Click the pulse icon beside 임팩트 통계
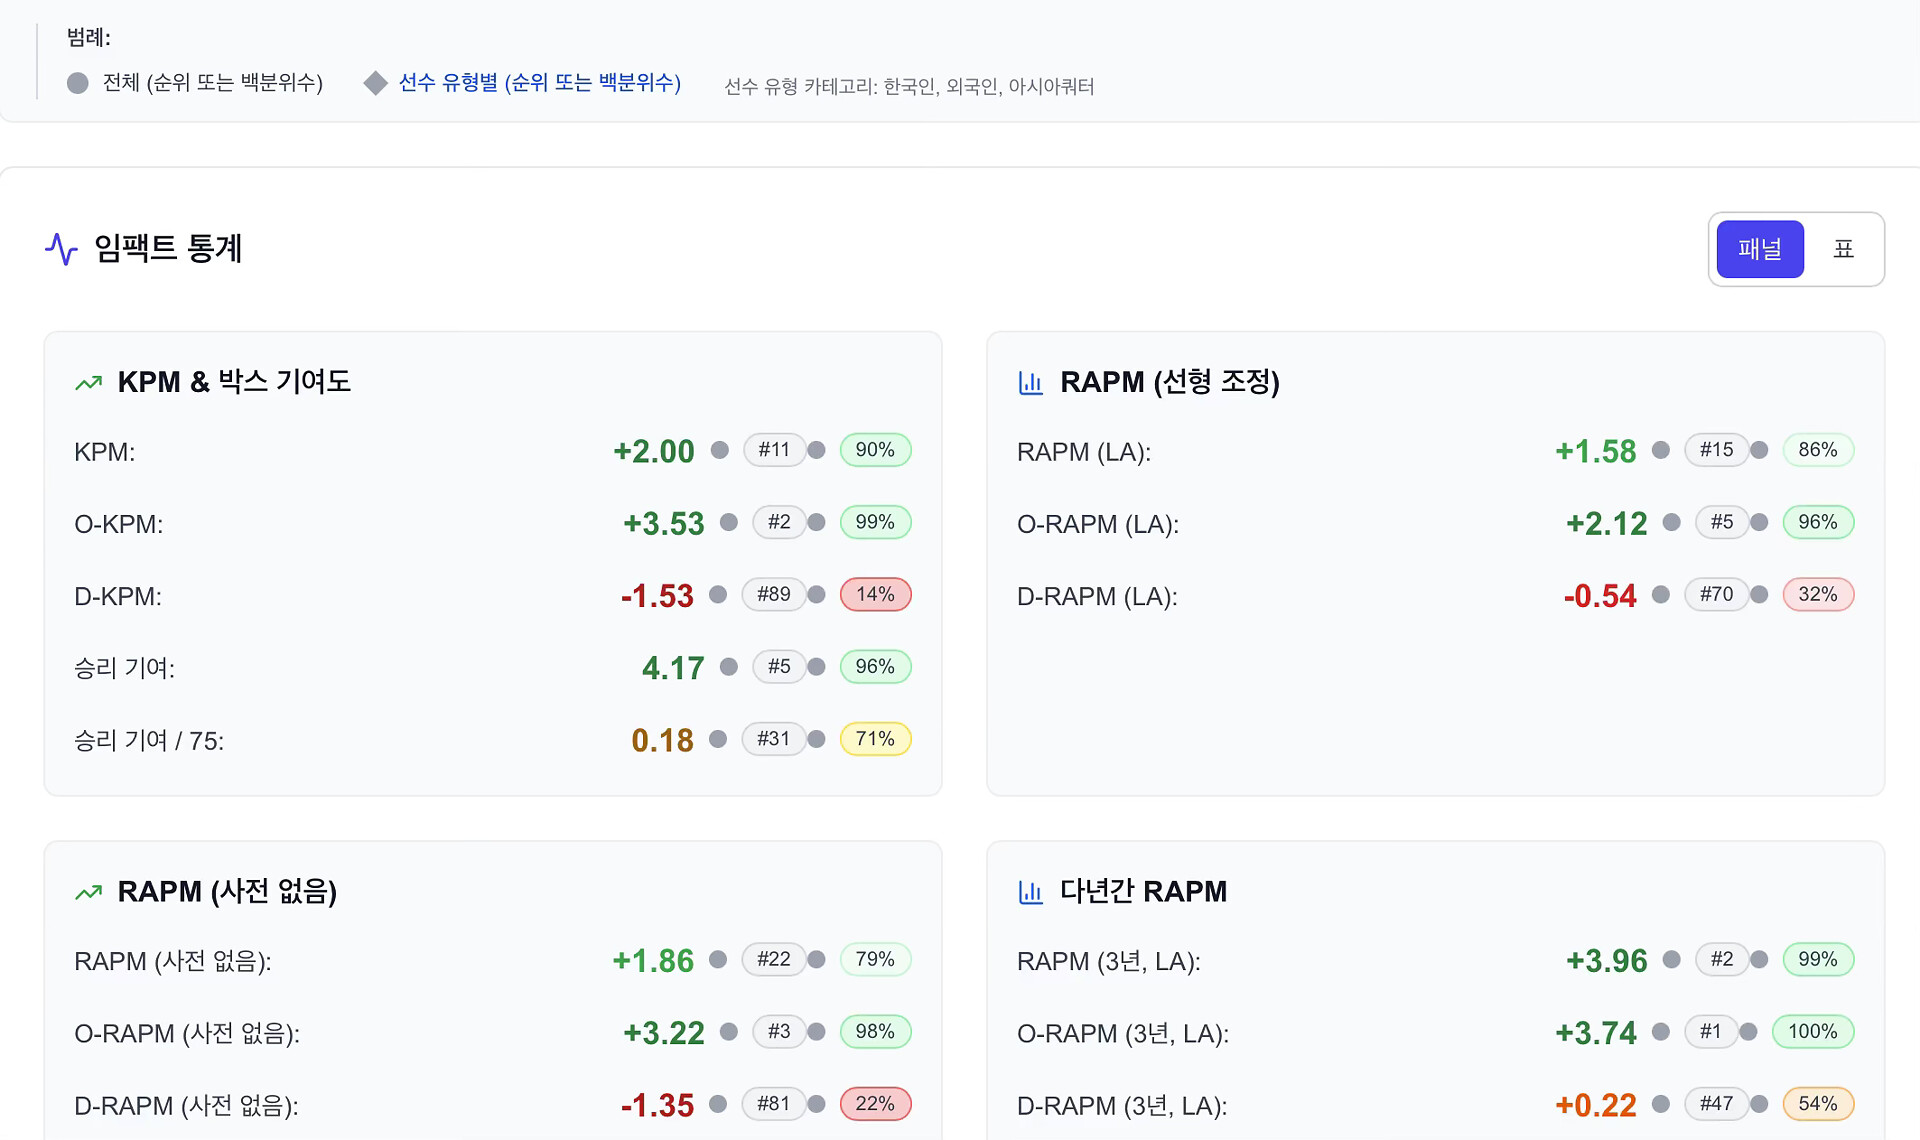The width and height of the screenshot is (1920, 1140). click(x=61, y=249)
